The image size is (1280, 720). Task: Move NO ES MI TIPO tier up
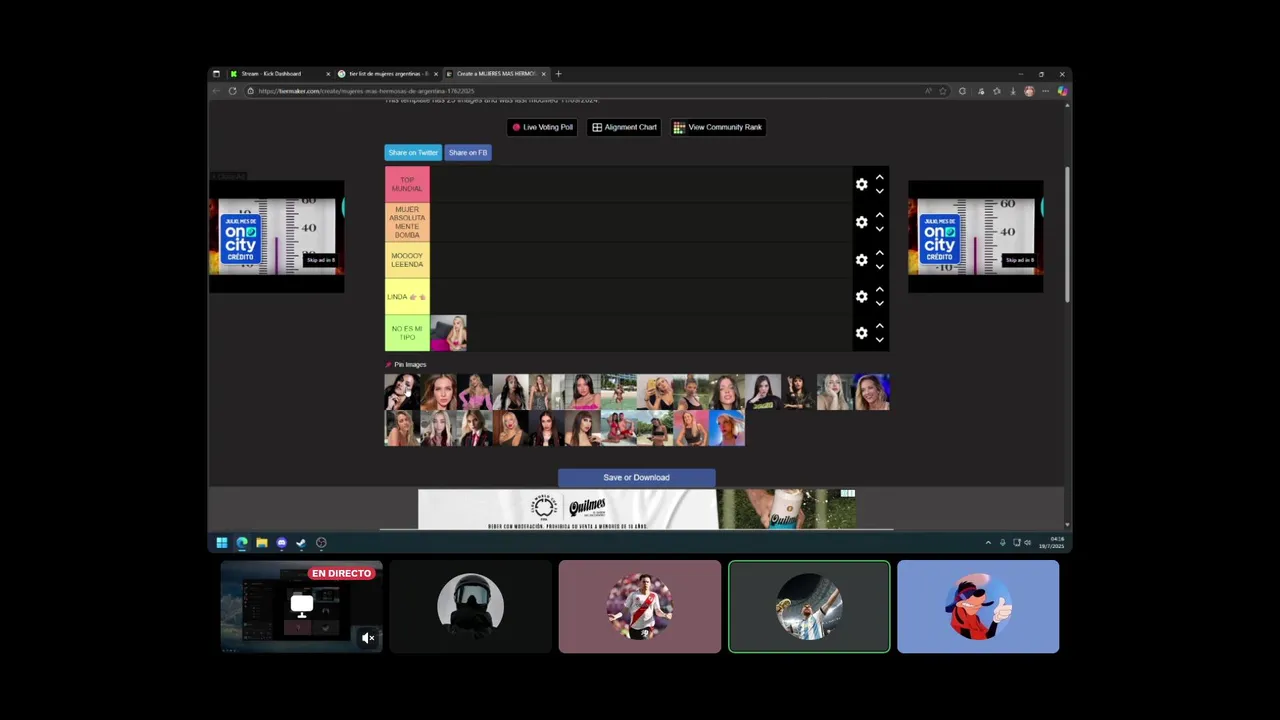(x=879, y=326)
